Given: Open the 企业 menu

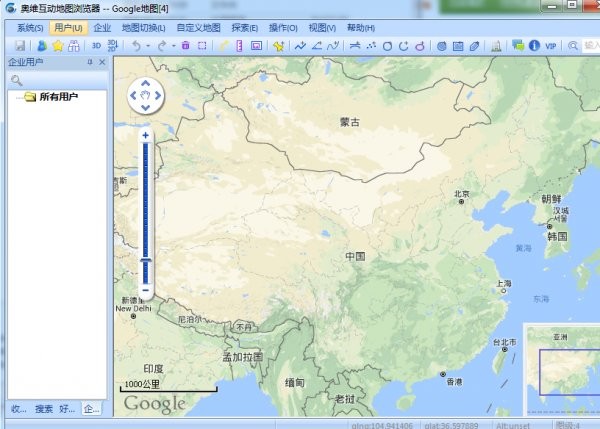Looking at the screenshot, I should click(102, 28).
